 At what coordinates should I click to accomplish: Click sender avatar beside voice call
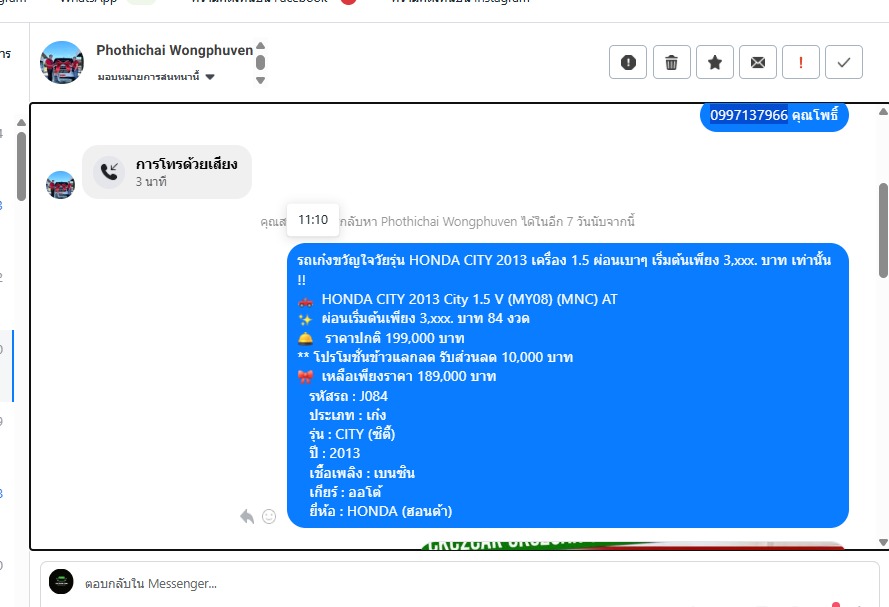coord(60,185)
